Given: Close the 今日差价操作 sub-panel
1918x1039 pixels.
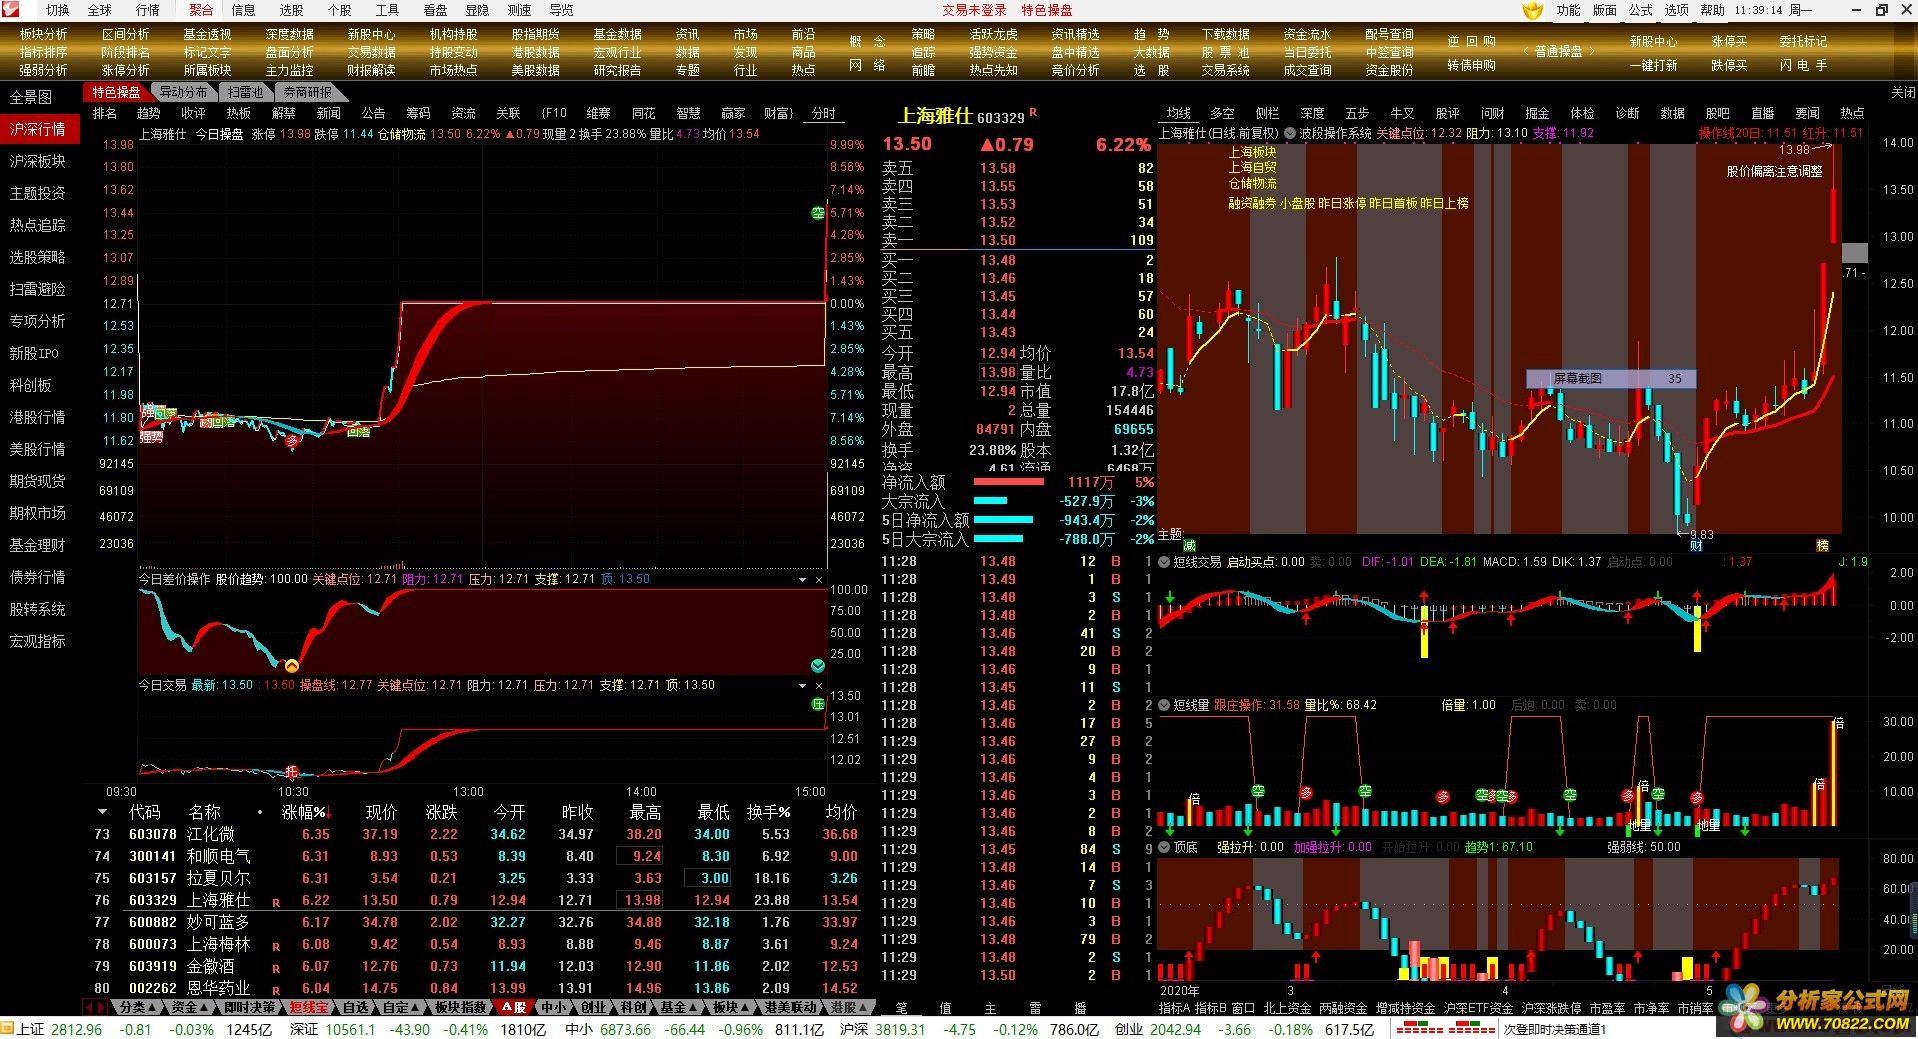Looking at the screenshot, I should (x=819, y=579).
